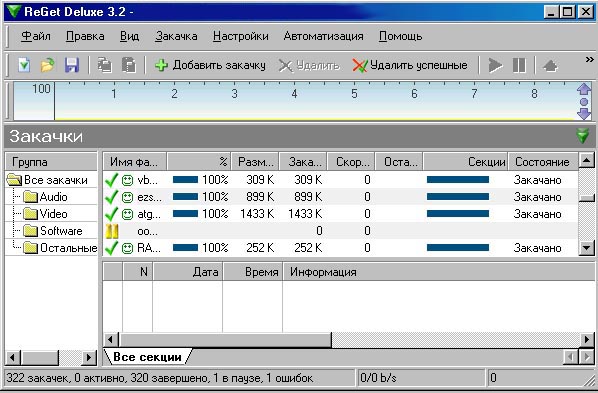Click Удалить успешные button

[410, 65]
